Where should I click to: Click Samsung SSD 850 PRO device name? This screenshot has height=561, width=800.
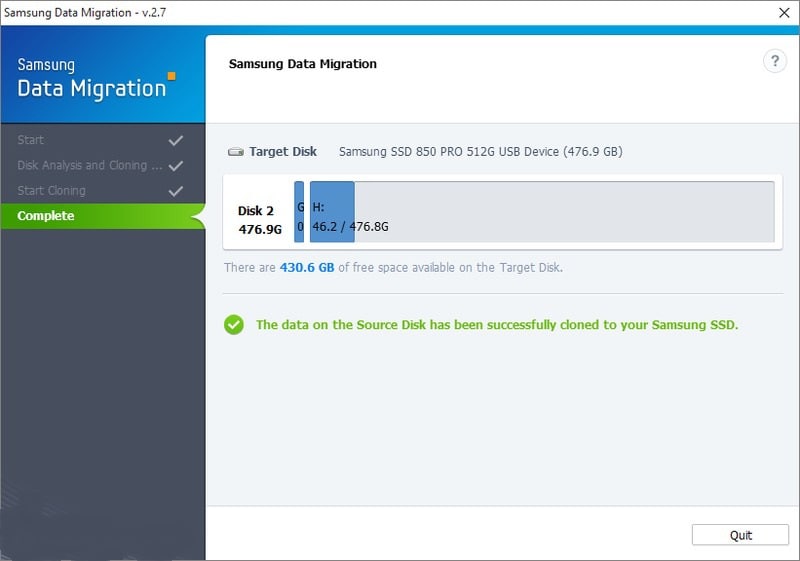[x=481, y=151]
